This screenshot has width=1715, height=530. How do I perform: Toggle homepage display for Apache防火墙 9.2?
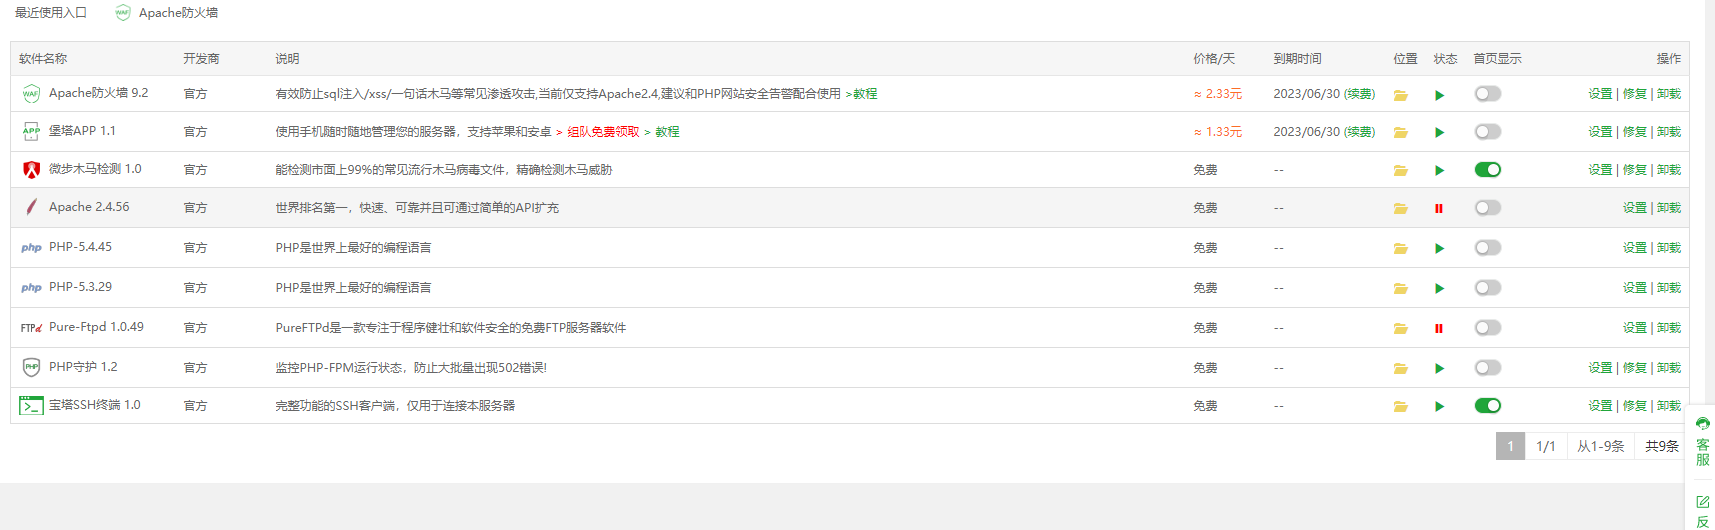[1488, 94]
